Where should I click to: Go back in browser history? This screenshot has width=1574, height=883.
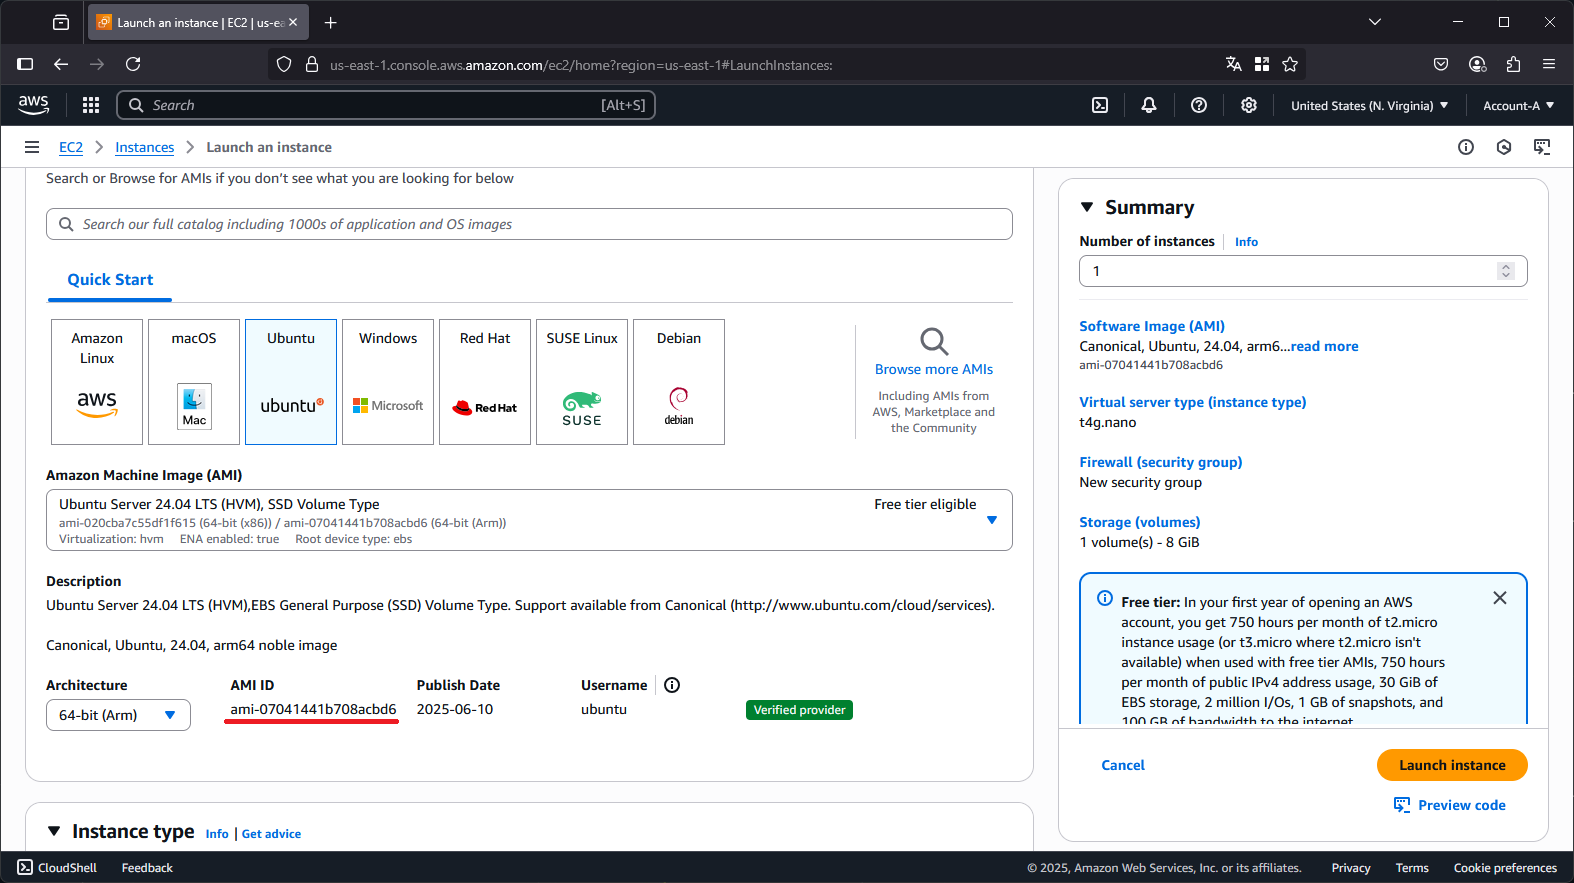pyautogui.click(x=61, y=64)
